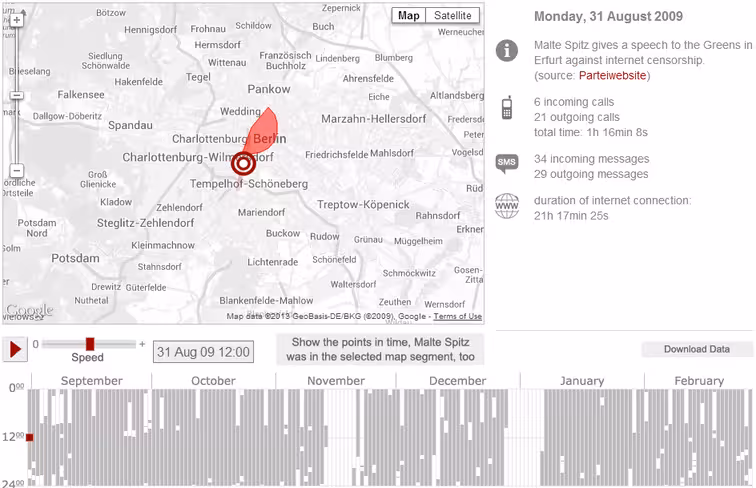Viewport: 756px width, 488px height.
Task: Click the Wedding label on the map
Action: pos(240,111)
